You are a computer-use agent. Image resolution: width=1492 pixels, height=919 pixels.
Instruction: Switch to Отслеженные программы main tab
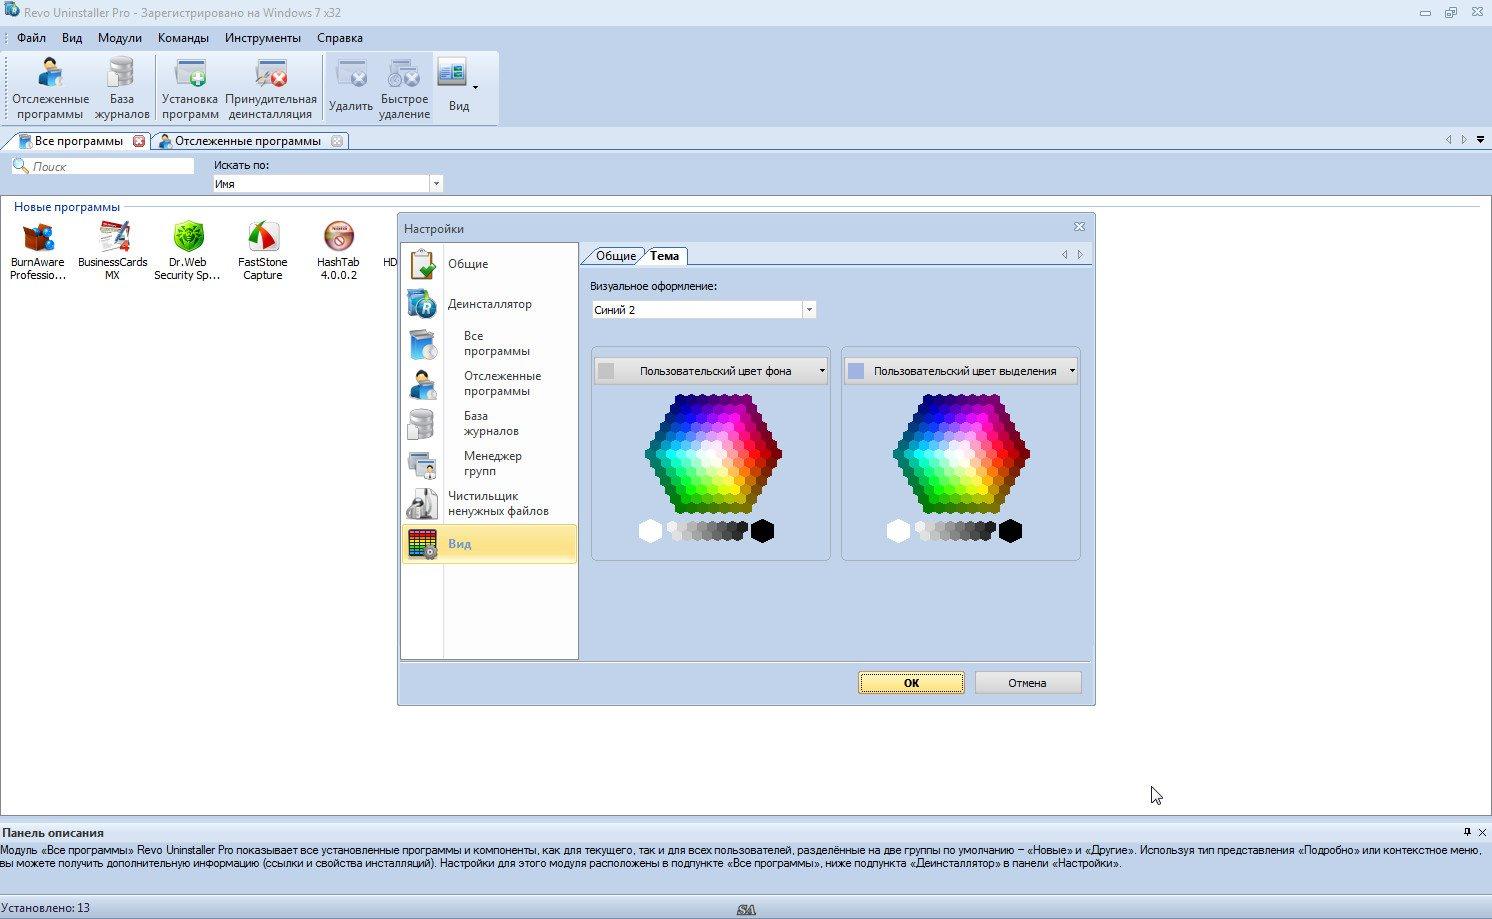click(x=247, y=141)
